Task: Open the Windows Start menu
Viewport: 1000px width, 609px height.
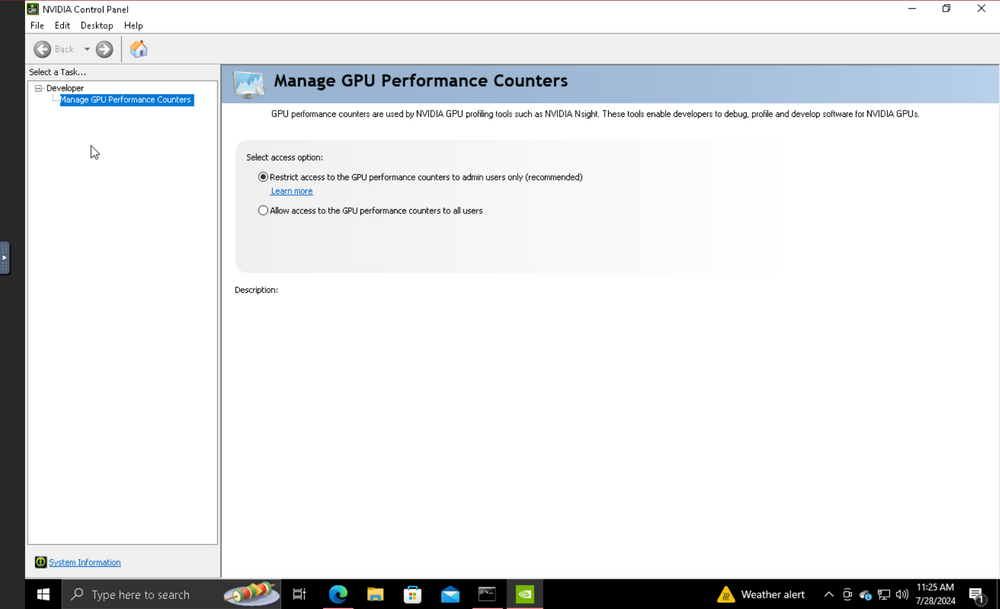Action: pyautogui.click(x=43, y=594)
